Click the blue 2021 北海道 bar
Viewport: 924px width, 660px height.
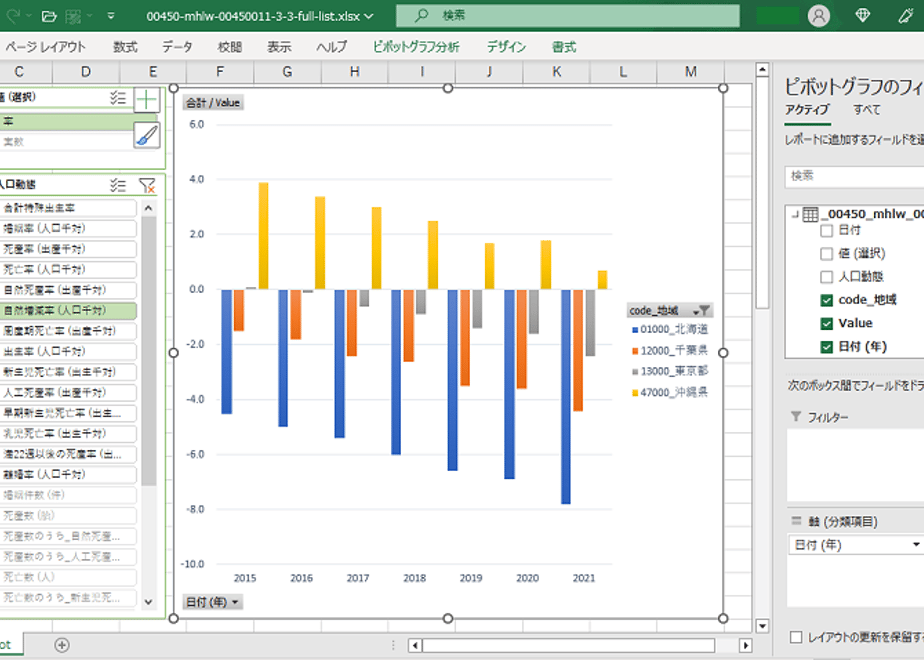pos(566,397)
